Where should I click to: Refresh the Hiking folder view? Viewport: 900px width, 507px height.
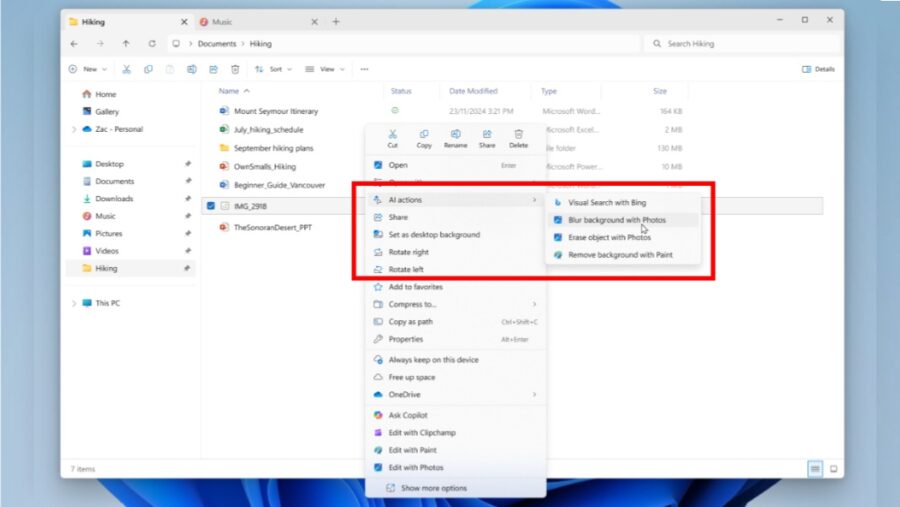[x=152, y=44]
